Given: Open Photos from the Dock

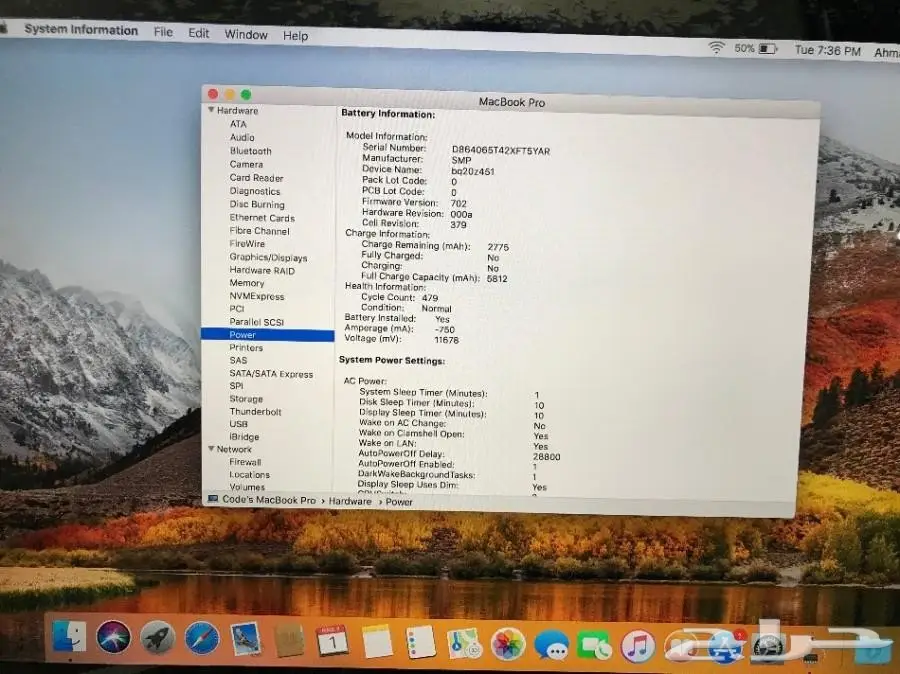Looking at the screenshot, I should point(508,644).
